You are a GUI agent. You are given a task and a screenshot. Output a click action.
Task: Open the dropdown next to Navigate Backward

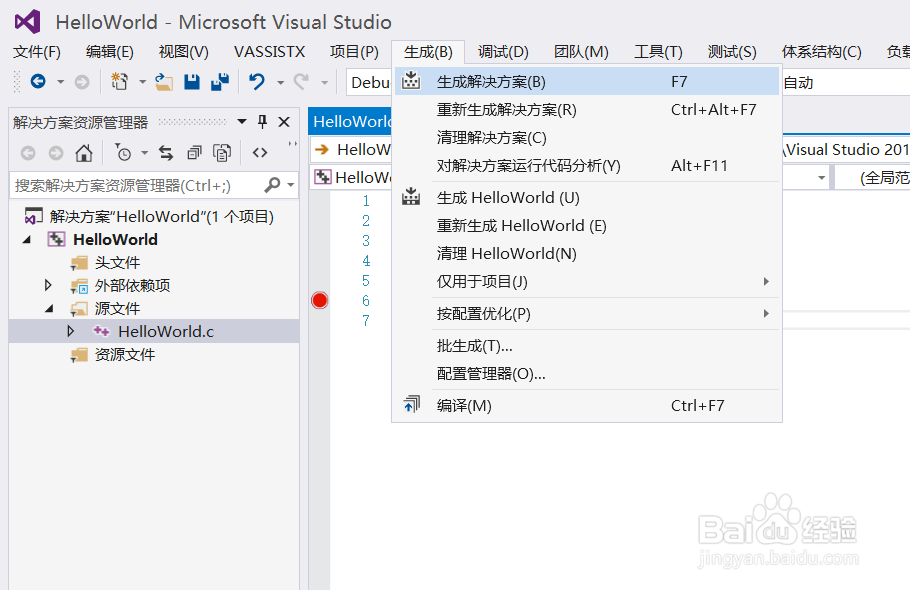(x=60, y=82)
